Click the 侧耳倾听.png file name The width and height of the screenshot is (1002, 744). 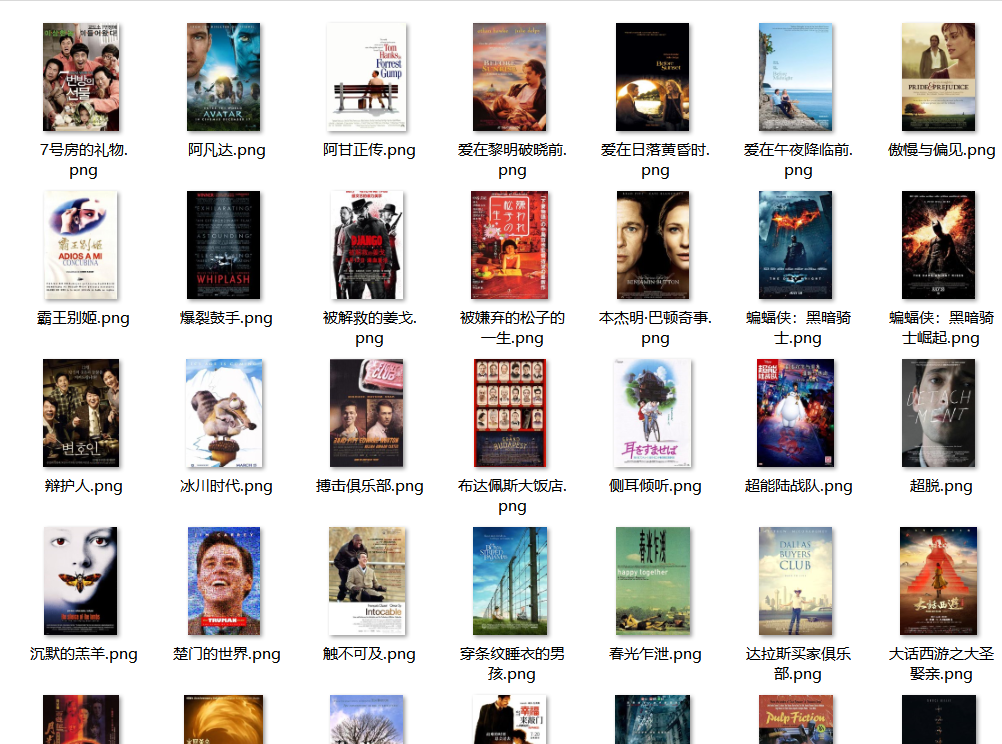click(655, 486)
